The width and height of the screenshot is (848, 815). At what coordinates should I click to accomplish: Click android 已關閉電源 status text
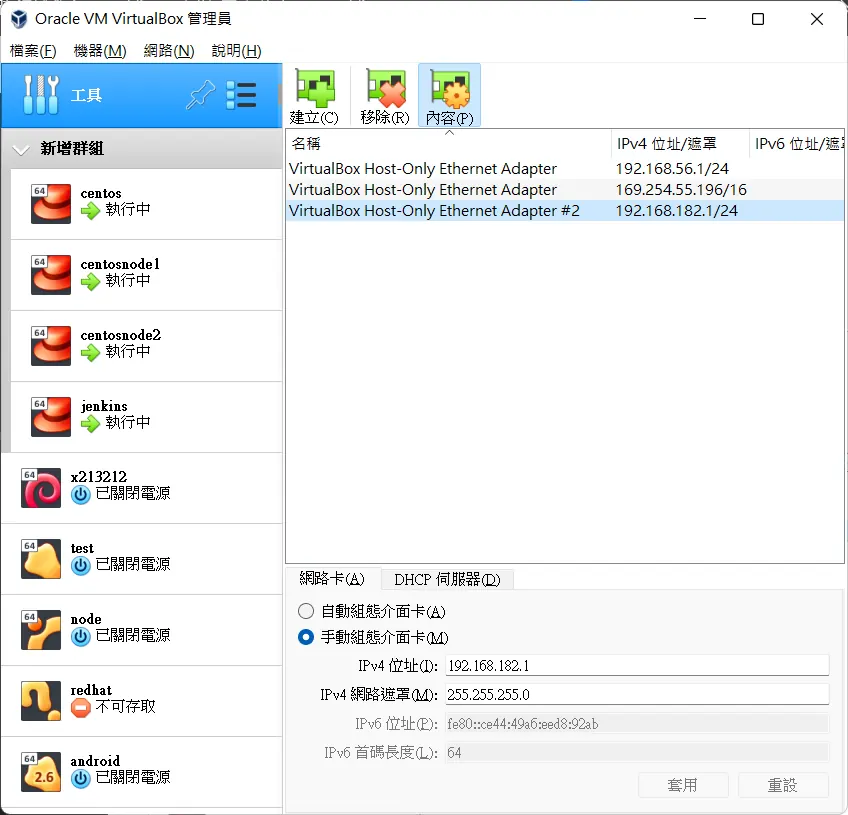(133, 777)
